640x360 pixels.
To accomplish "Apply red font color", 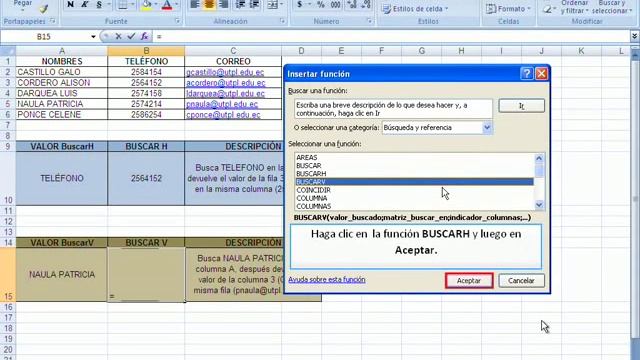I will 167,4.
